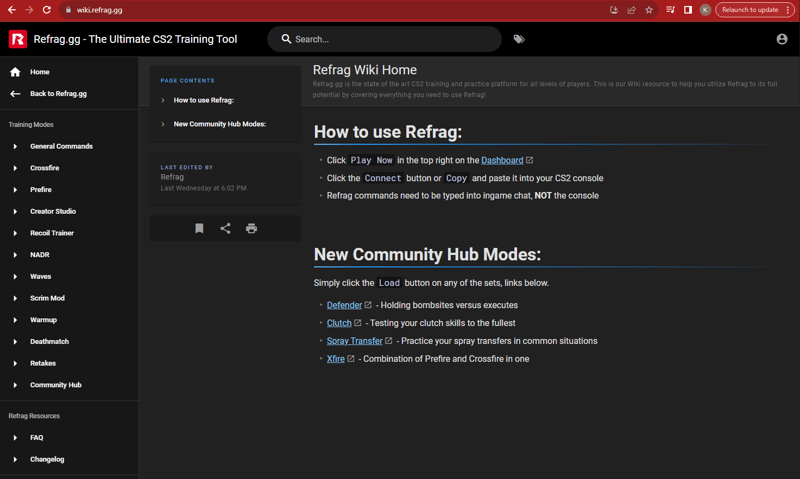The width and height of the screenshot is (800, 479).
Task: Open the Spray Transfer link
Action: click(x=355, y=341)
